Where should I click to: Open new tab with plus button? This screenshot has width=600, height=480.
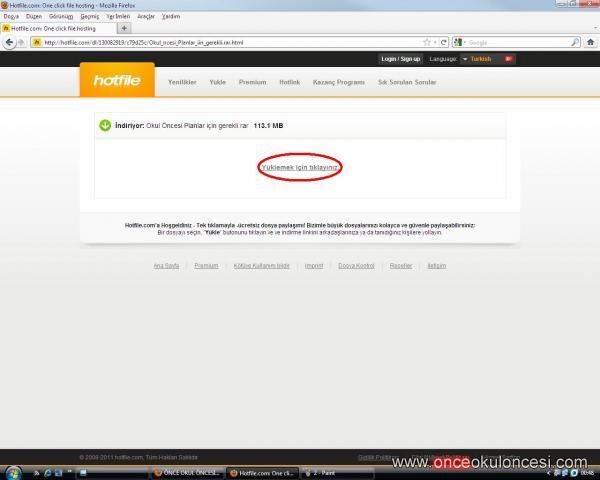(124, 28)
